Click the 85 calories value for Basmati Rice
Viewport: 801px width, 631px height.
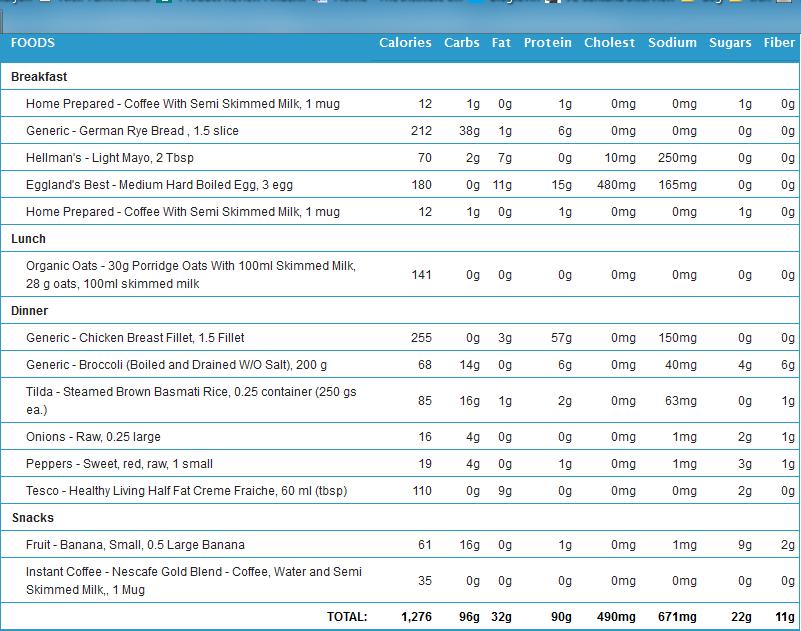[x=425, y=401]
